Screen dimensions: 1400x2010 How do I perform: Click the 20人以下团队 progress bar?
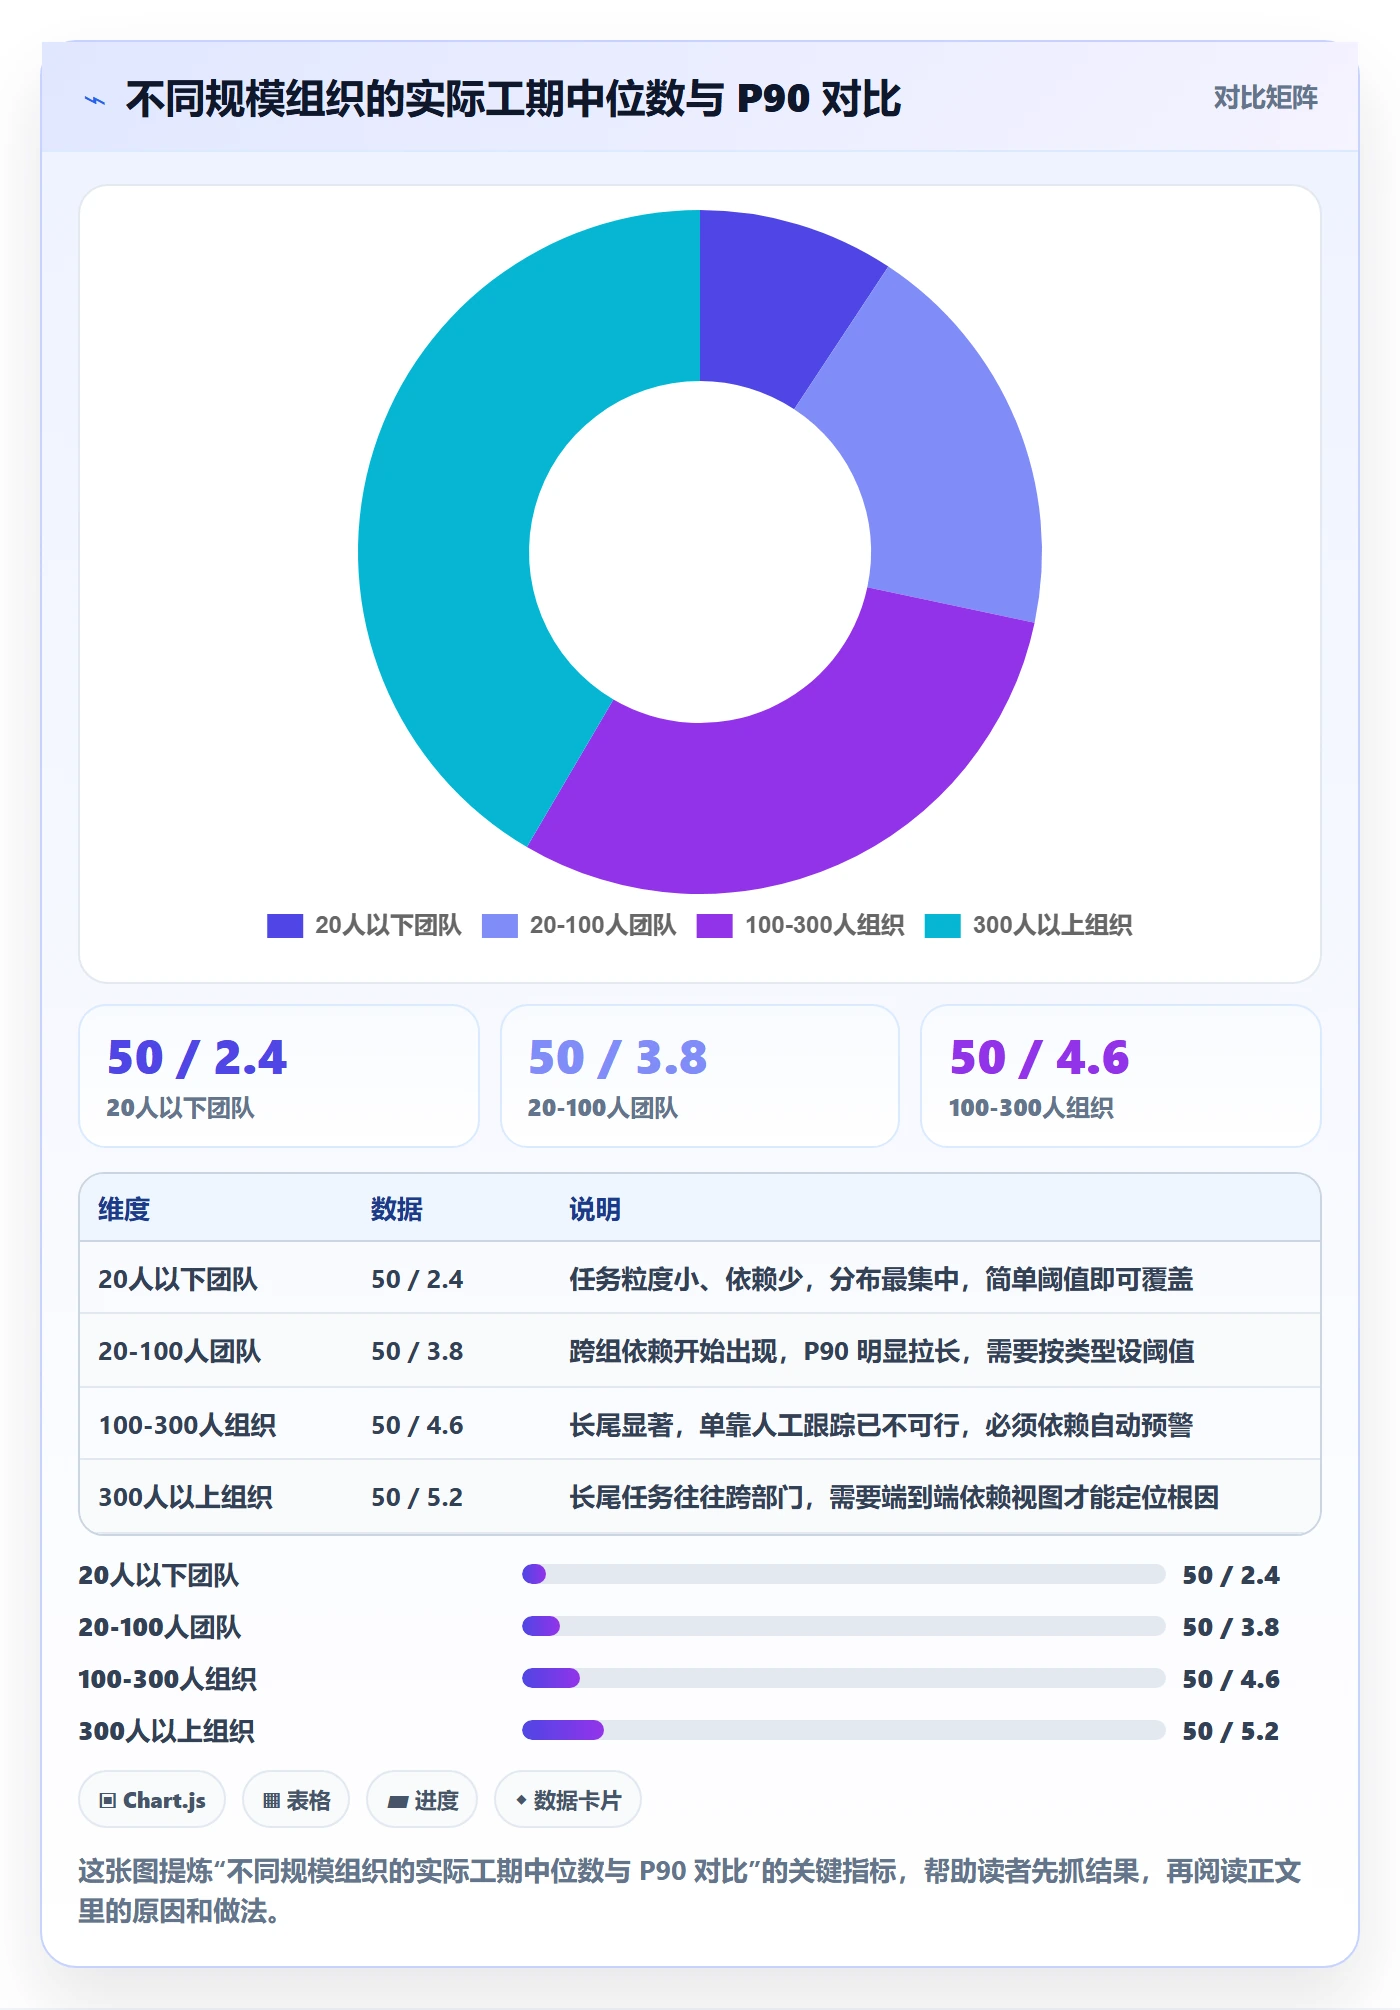844,1574
